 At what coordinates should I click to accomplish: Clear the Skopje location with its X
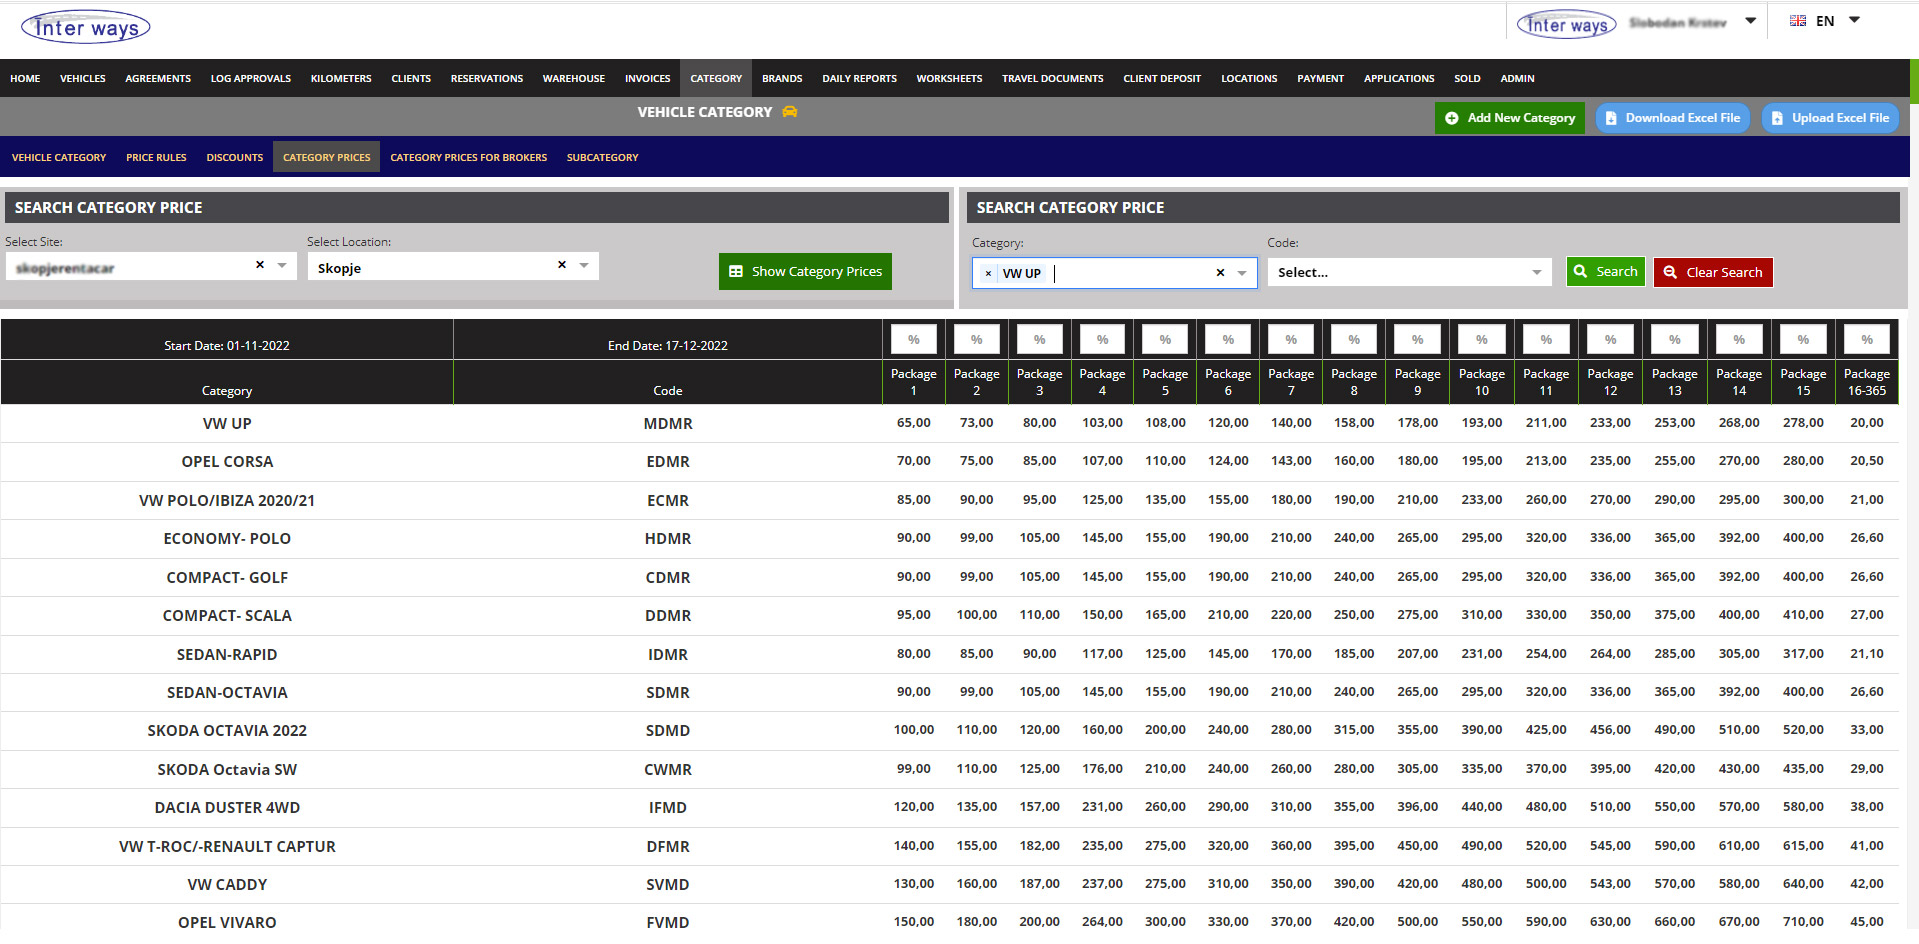coord(562,265)
